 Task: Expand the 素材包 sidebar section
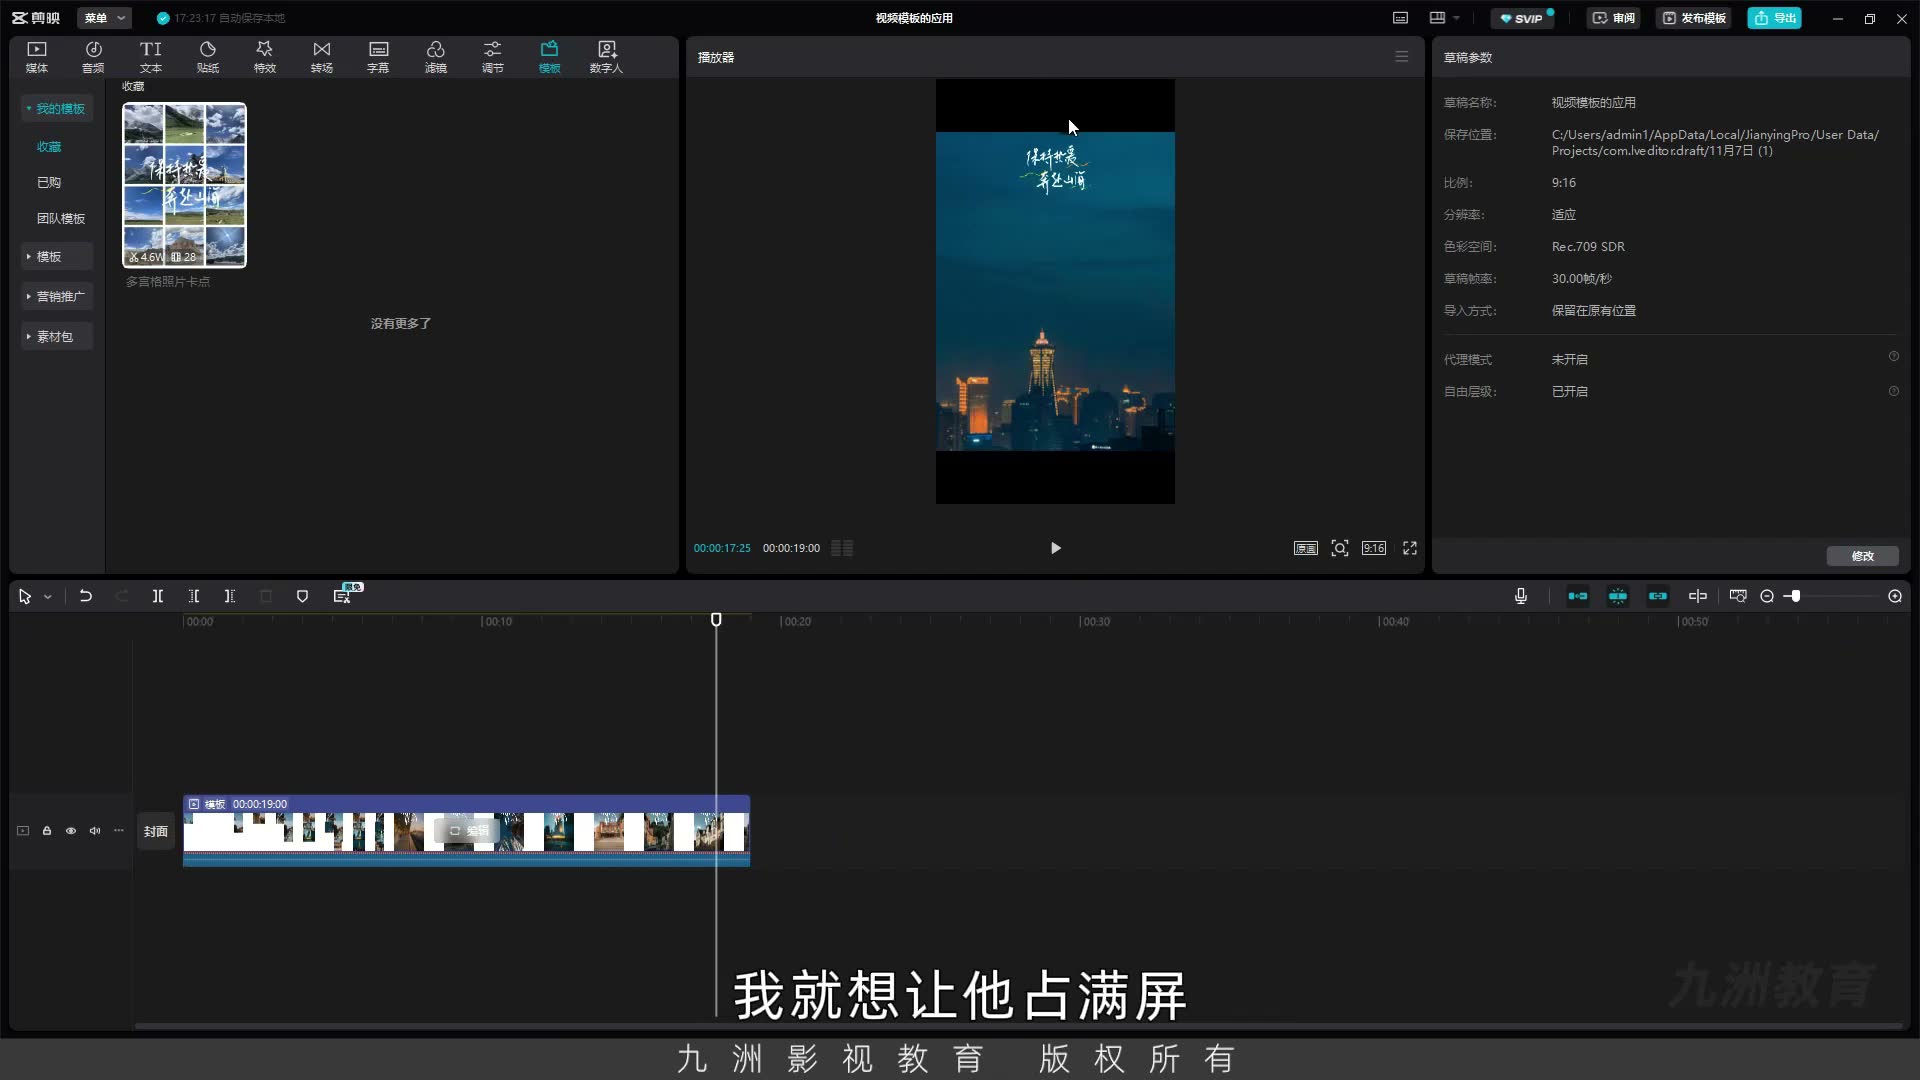pyautogui.click(x=58, y=337)
